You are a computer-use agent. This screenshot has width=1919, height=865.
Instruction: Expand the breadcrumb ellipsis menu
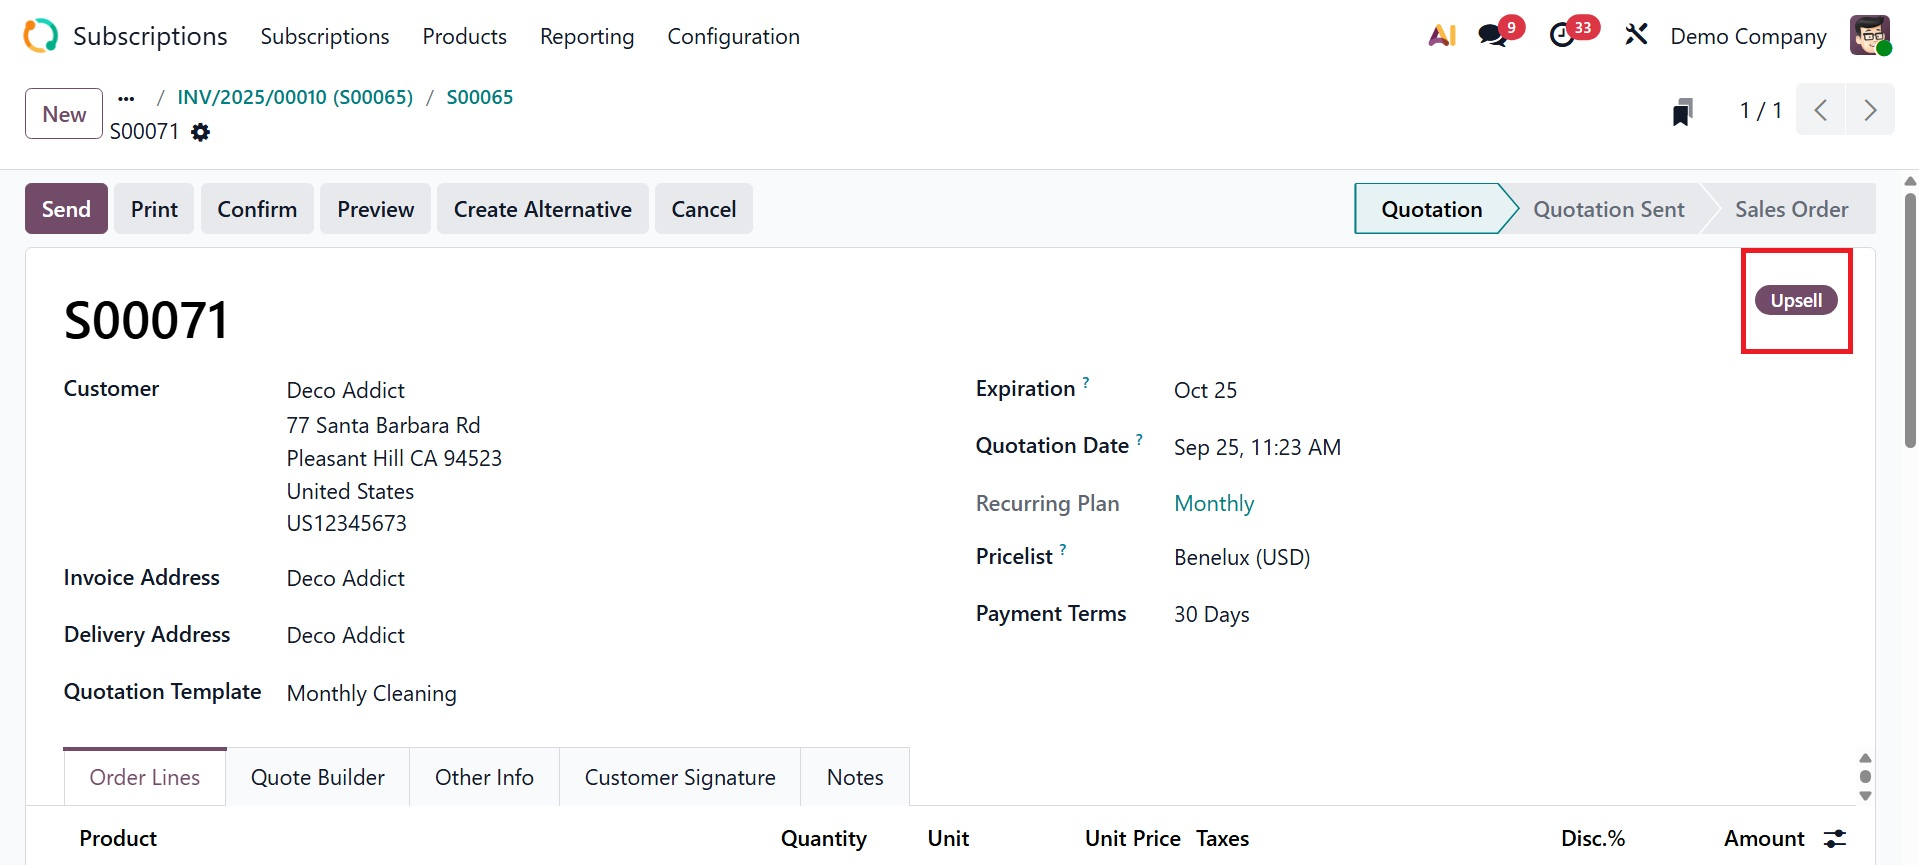click(126, 98)
